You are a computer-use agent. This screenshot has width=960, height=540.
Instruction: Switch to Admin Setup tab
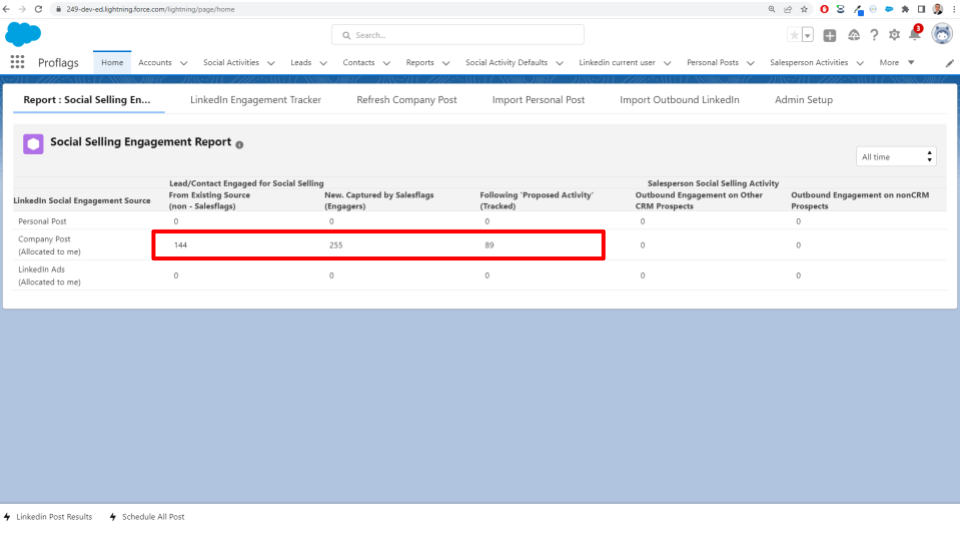point(804,100)
